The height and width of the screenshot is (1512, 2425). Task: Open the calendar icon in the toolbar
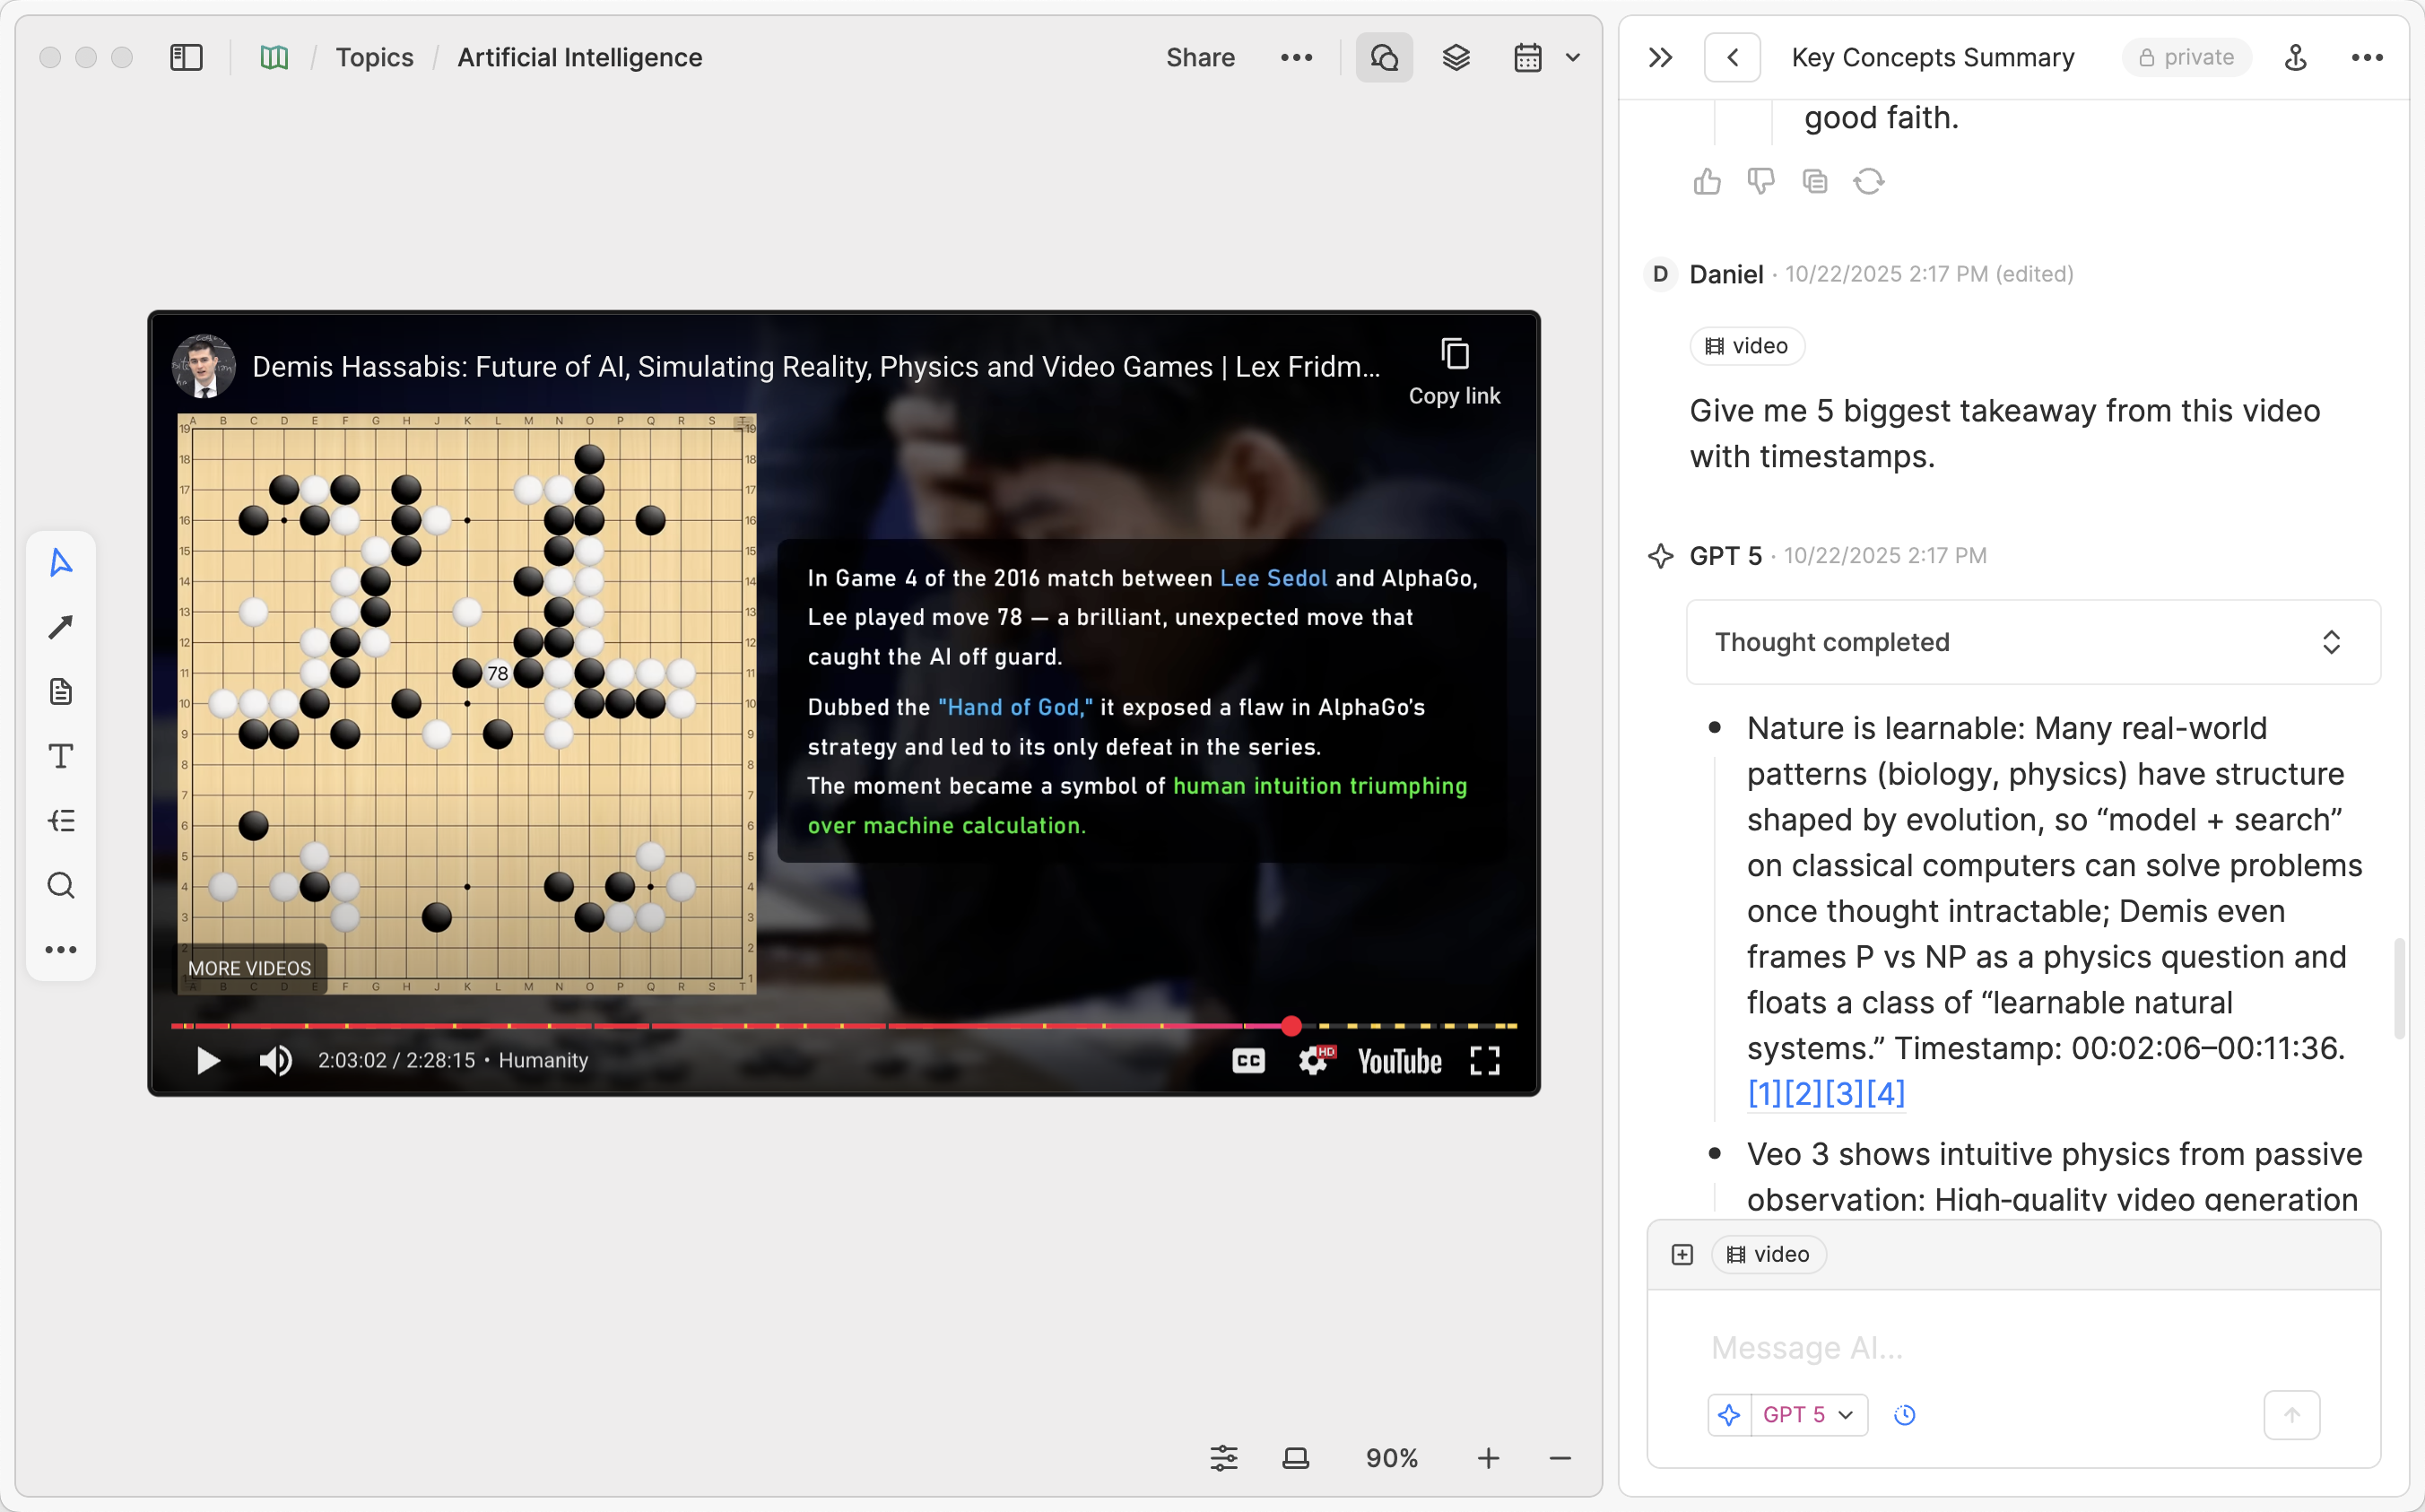[1527, 57]
